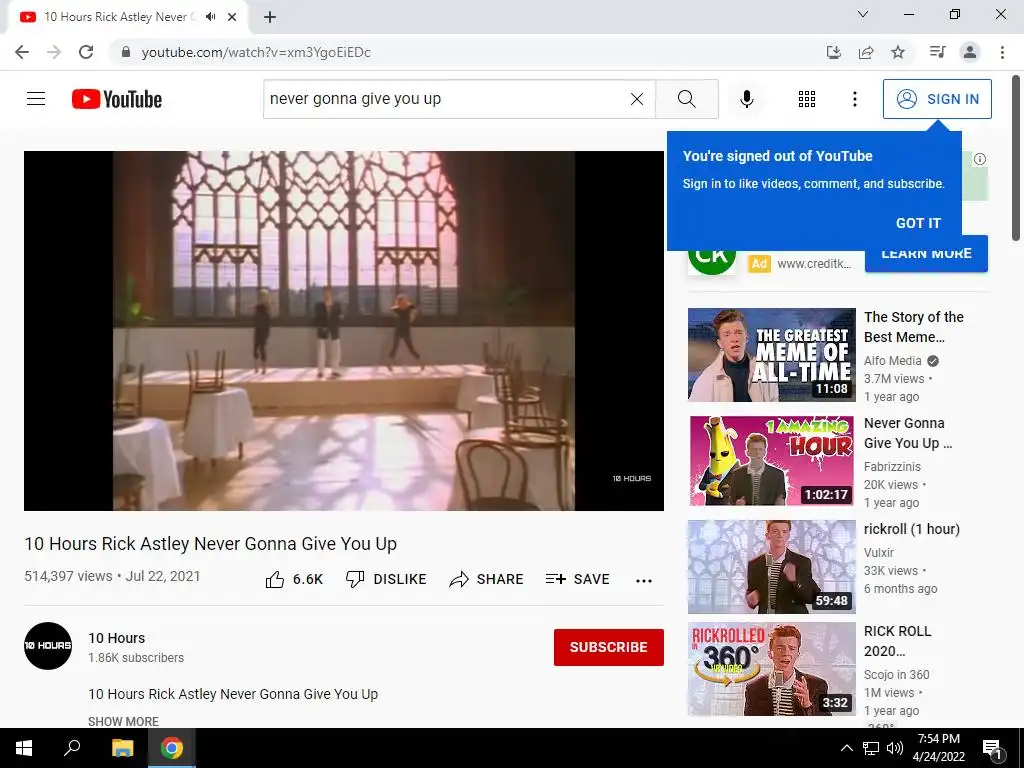Open 'Never Gonna Give You Up' suggestion title
This screenshot has width=1024, height=768.
click(908, 433)
